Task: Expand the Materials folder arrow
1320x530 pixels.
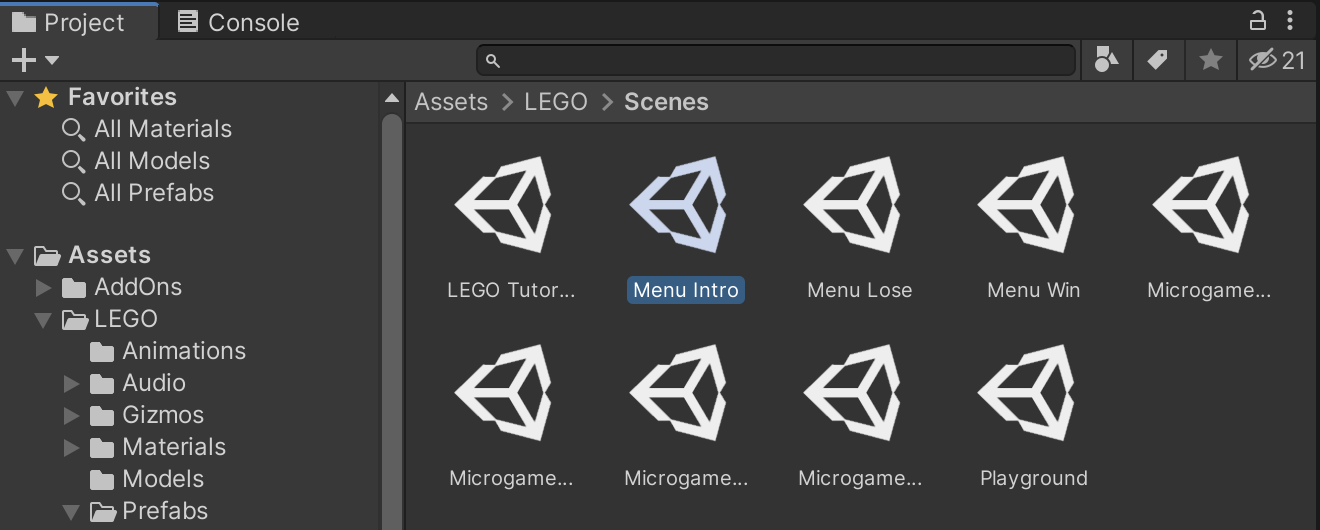Action: click(x=71, y=448)
